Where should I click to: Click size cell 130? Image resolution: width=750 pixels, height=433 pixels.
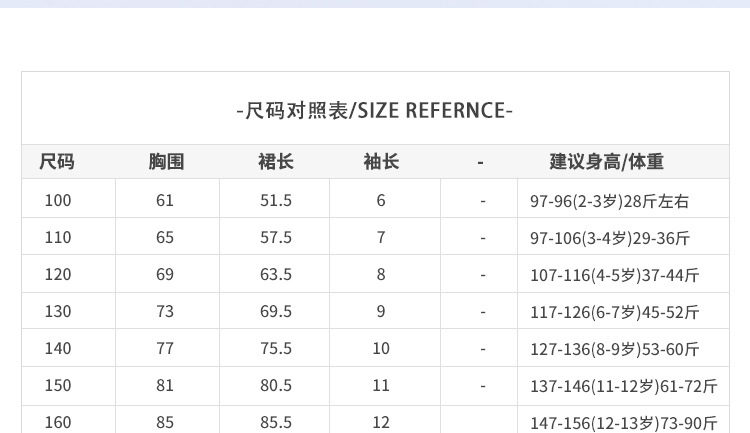[58, 311]
